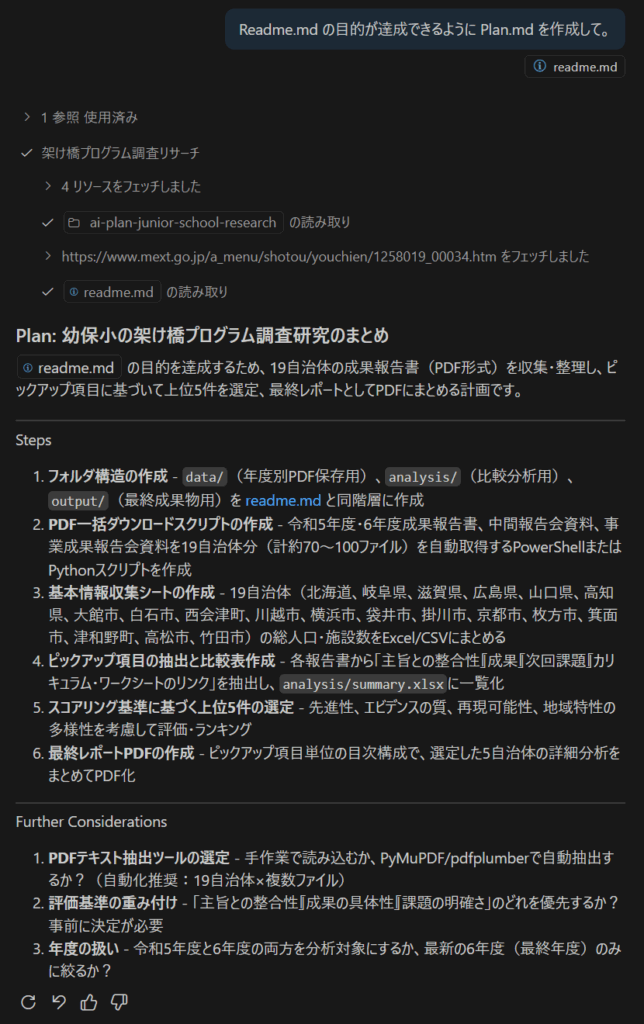The image size is (644, 1024).
Task: Click the thumbs up icon
Action: click(x=89, y=1002)
